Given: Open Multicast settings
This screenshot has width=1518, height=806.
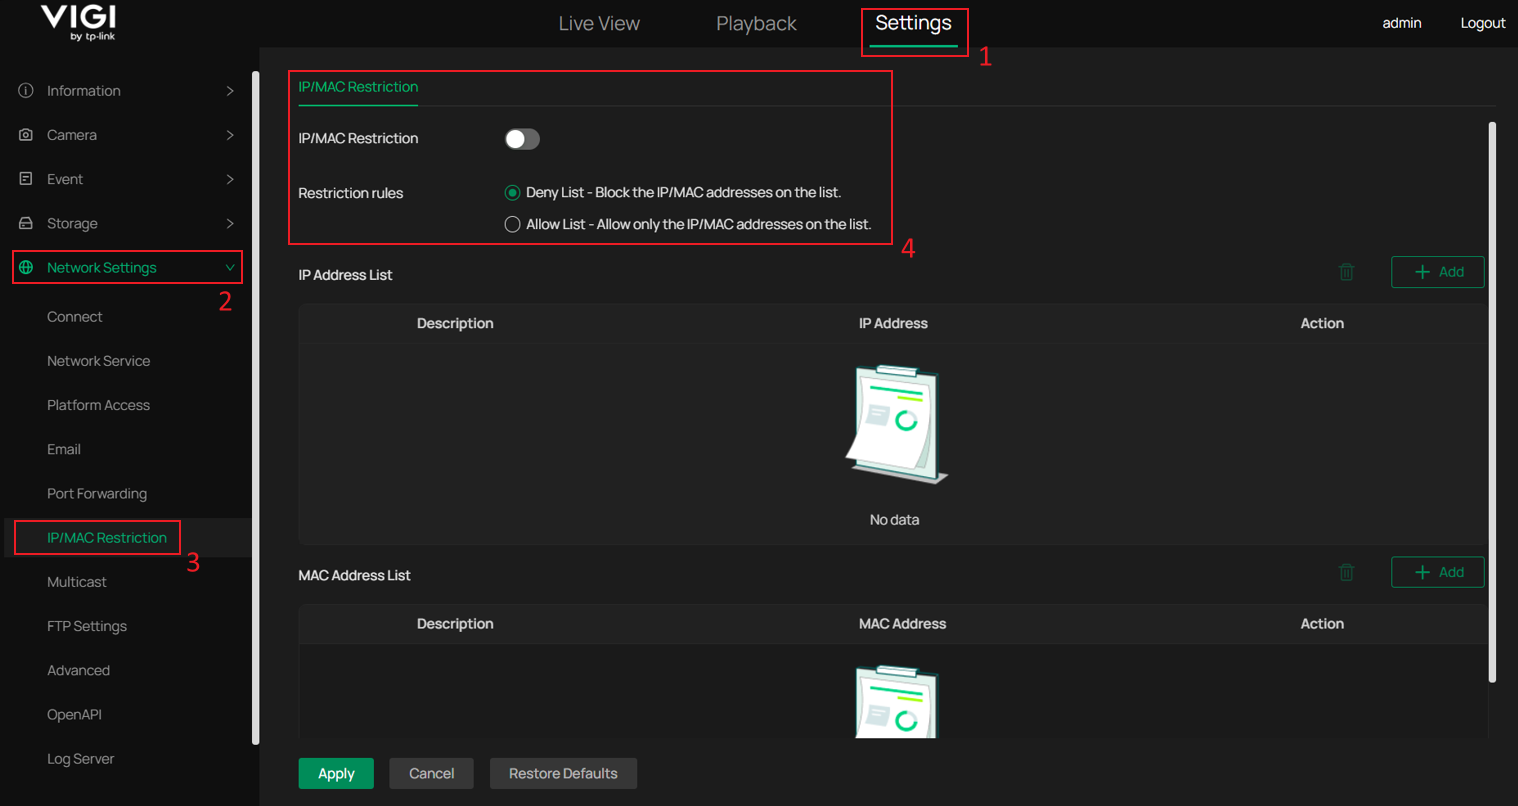Looking at the screenshot, I should [77, 582].
